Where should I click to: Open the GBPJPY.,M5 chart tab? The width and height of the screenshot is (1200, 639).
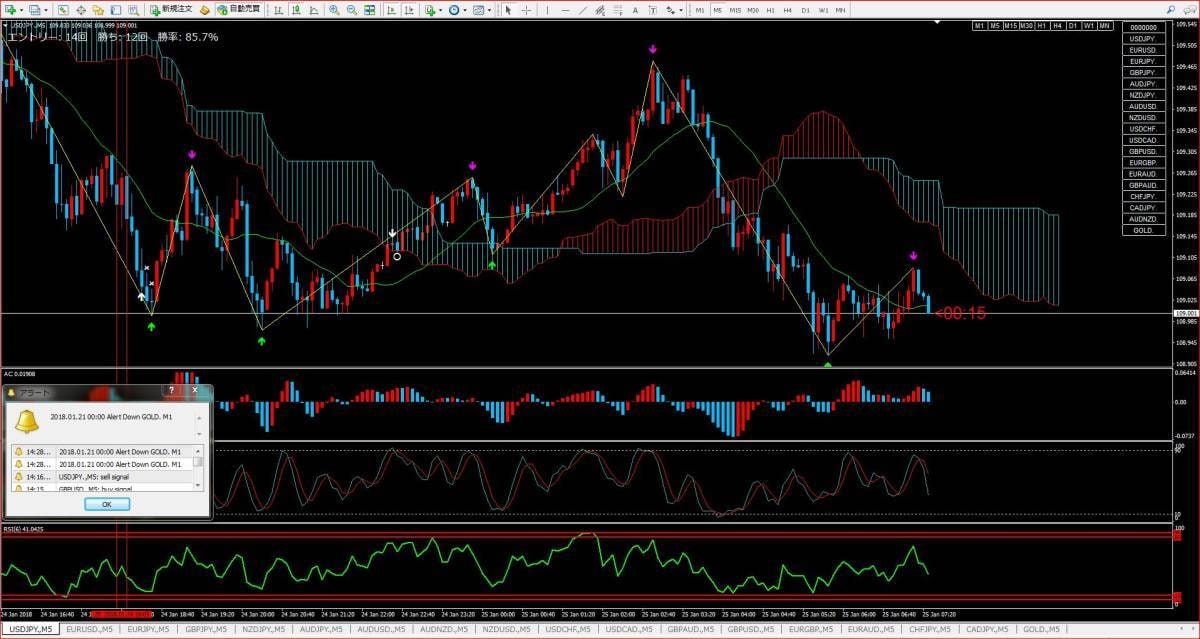coord(208,629)
